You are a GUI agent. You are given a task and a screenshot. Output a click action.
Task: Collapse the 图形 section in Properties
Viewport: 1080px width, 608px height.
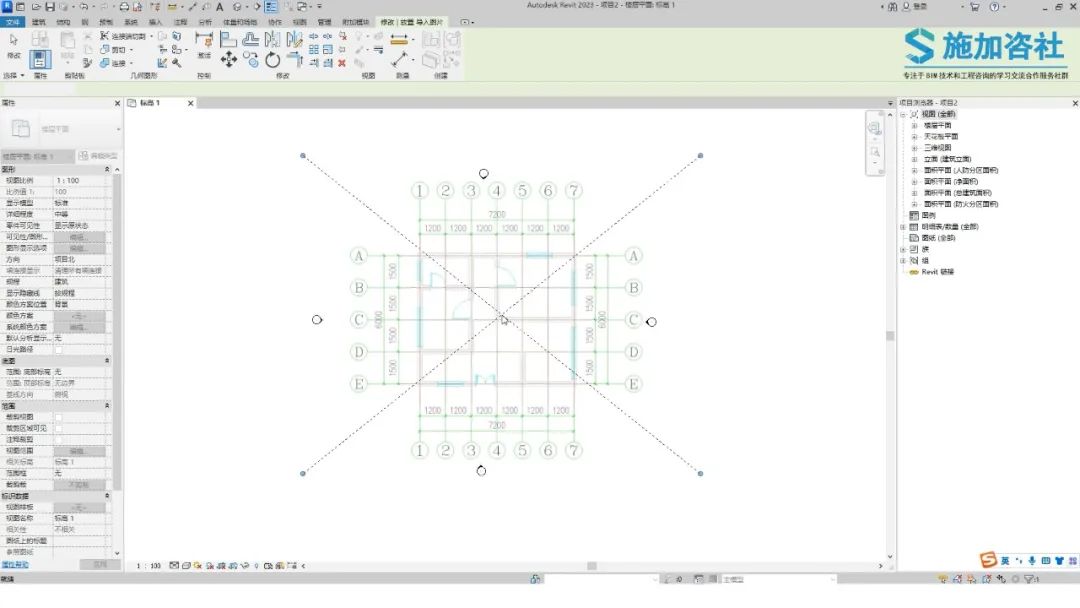107,169
